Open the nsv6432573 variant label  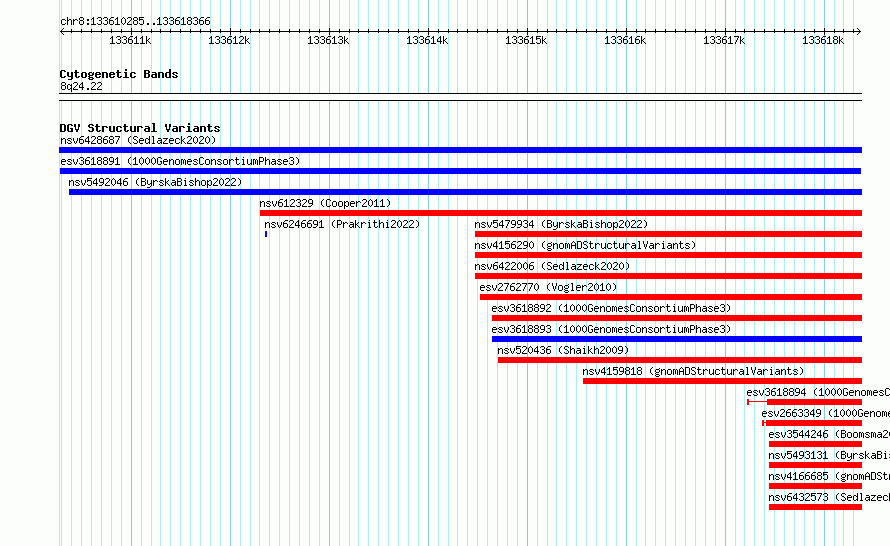coord(829,497)
